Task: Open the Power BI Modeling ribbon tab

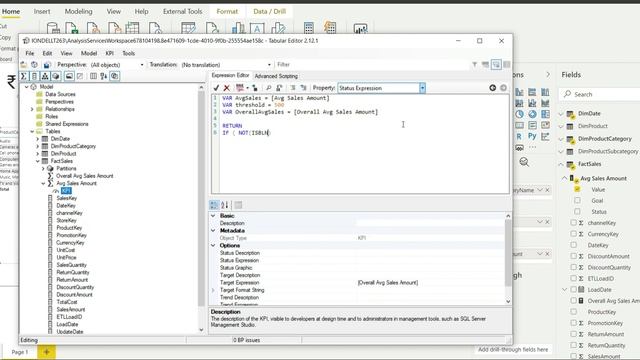Action: point(78,11)
